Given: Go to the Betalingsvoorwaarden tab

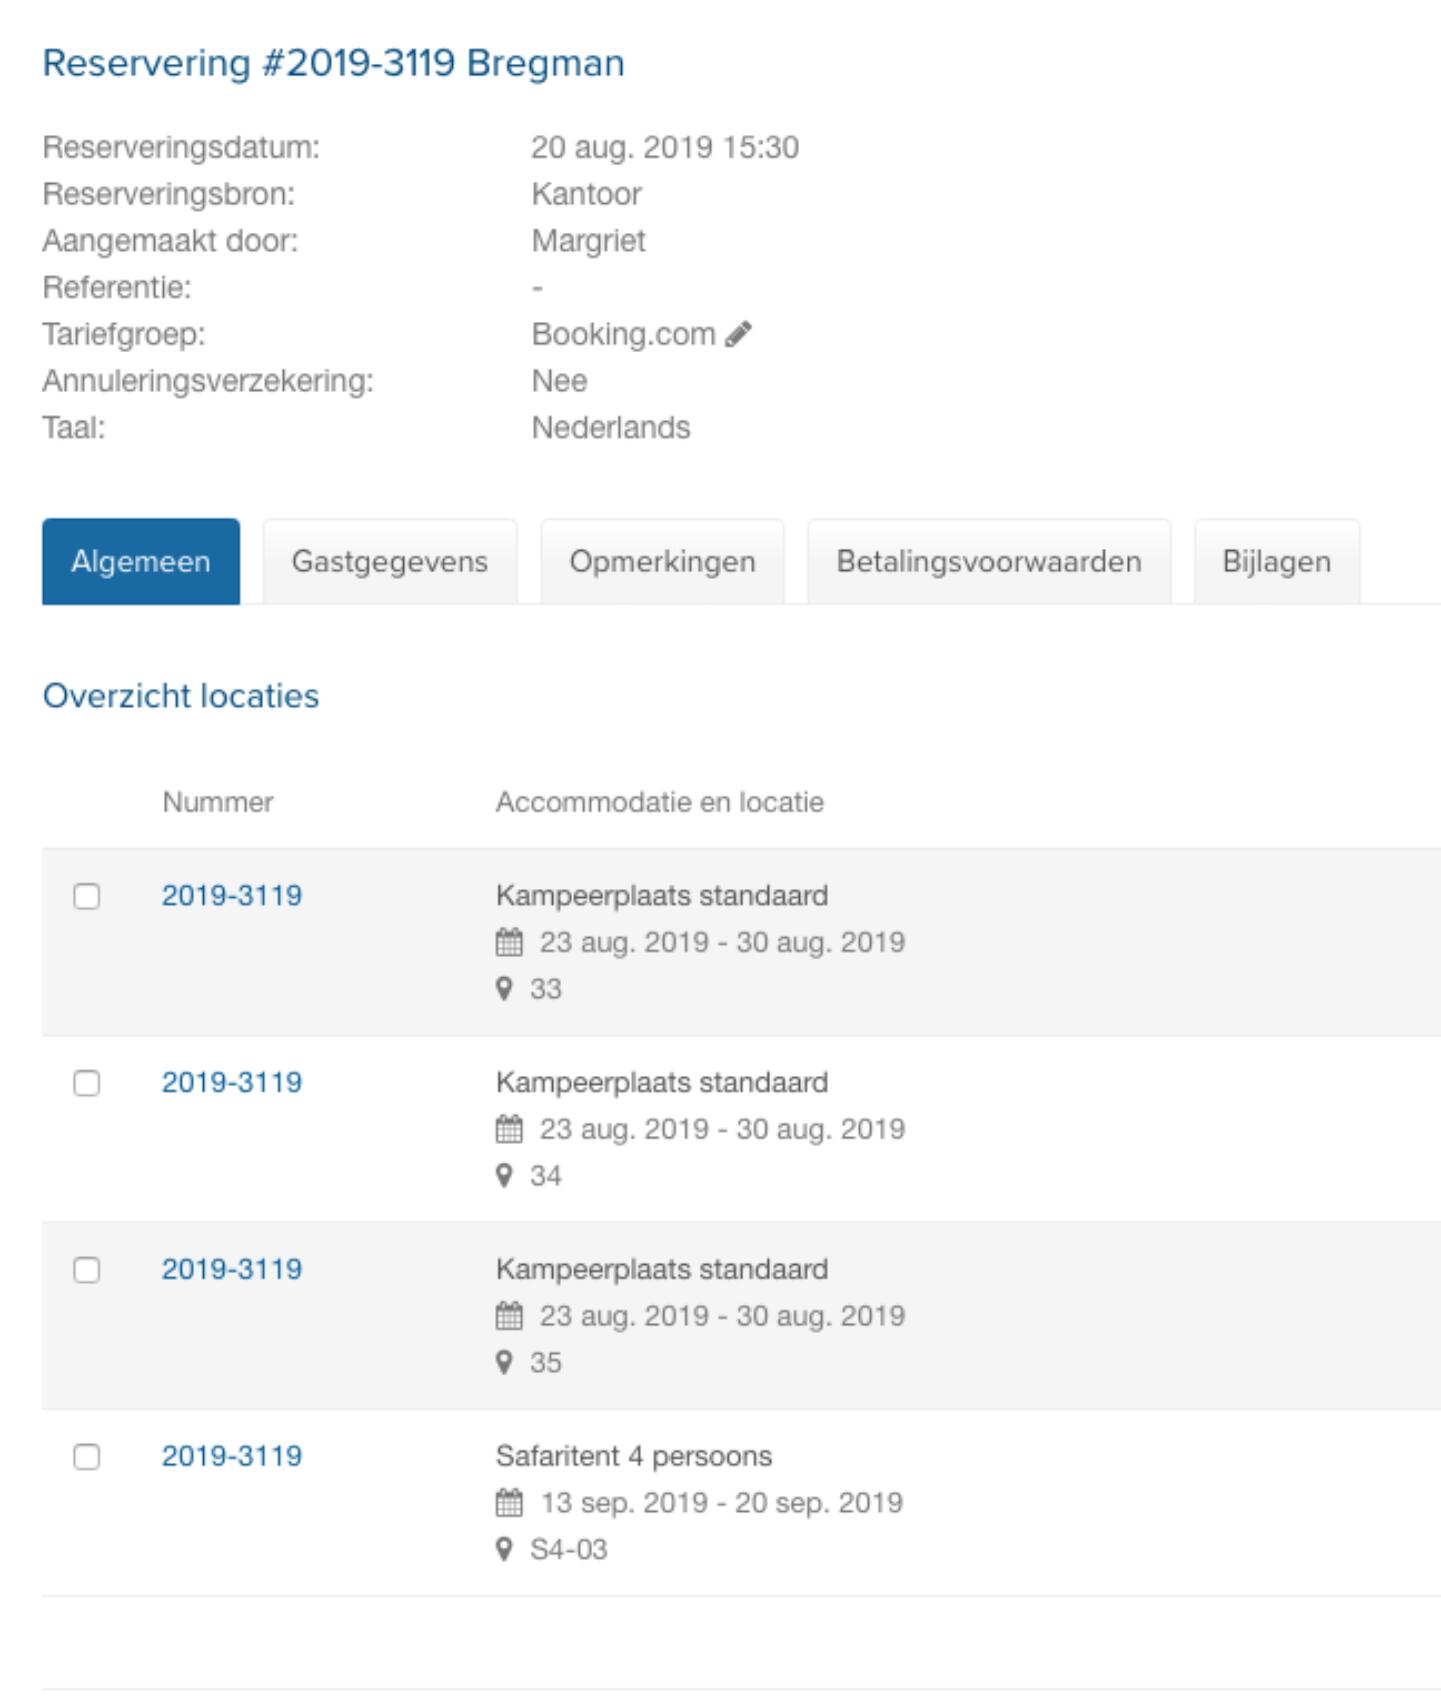Looking at the screenshot, I should (x=988, y=562).
